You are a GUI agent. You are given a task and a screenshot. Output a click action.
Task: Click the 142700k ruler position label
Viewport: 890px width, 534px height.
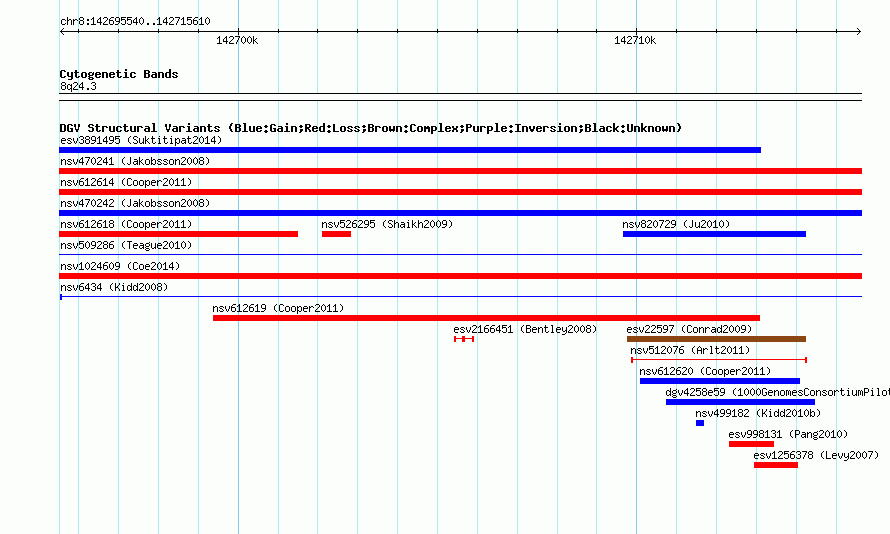click(237, 40)
